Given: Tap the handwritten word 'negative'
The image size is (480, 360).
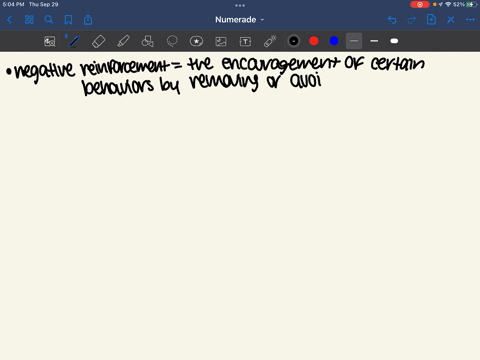Looking at the screenshot, I should click(x=45, y=71).
